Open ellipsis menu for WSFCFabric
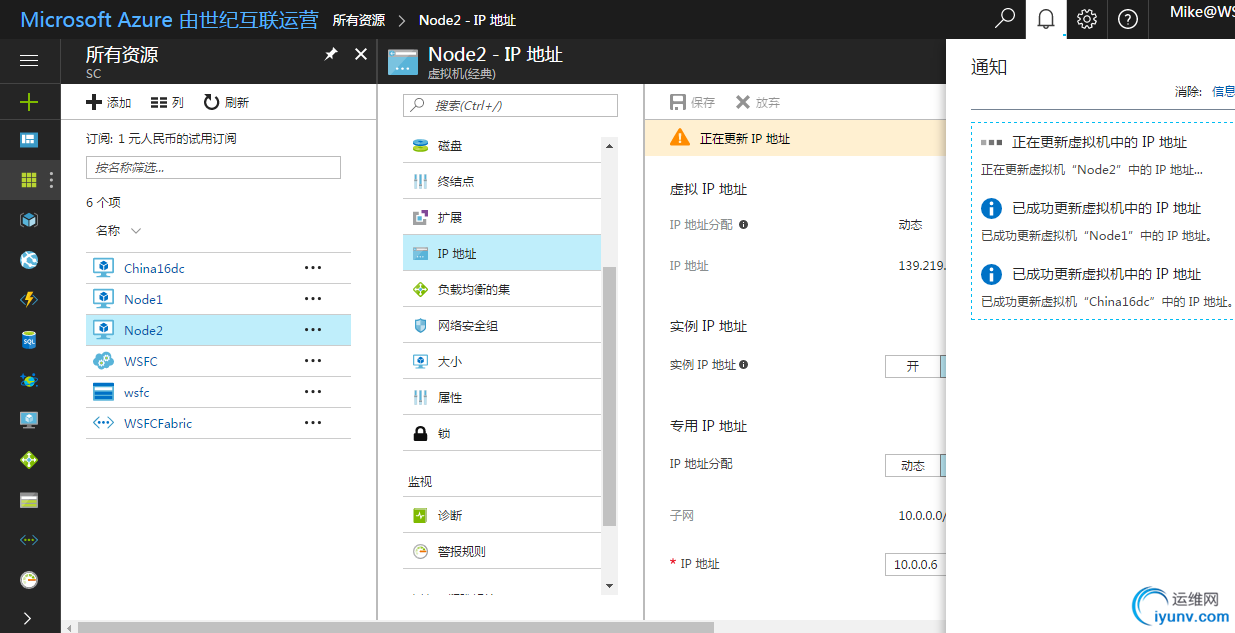Image resolution: width=1235 pixels, height=633 pixels. (x=313, y=423)
